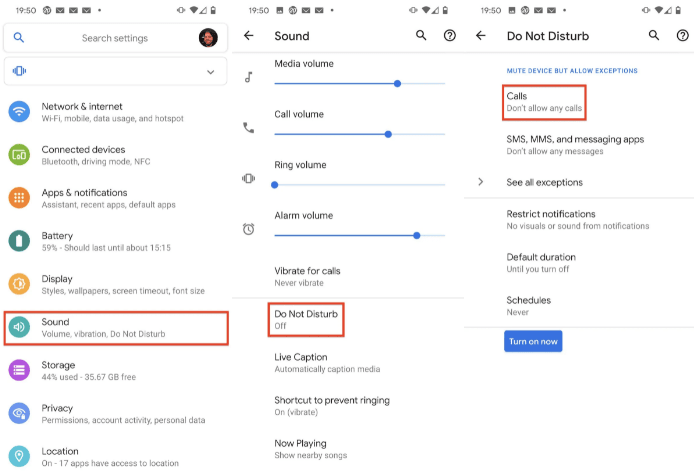The height and width of the screenshot is (475, 694).
Task: Tap the Privacy eye icon
Action: click(19, 413)
